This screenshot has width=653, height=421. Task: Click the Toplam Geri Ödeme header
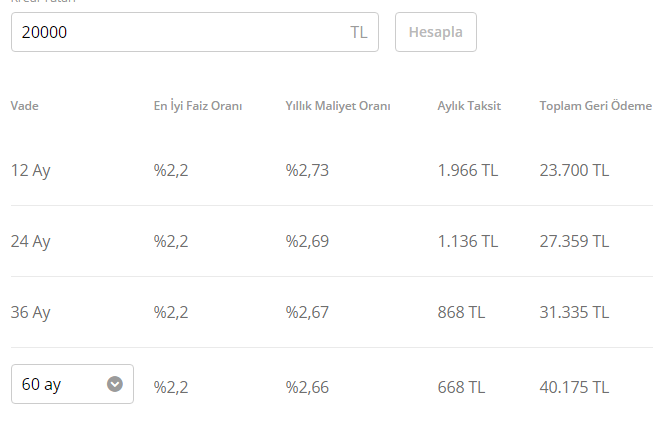pyautogui.click(x=596, y=106)
